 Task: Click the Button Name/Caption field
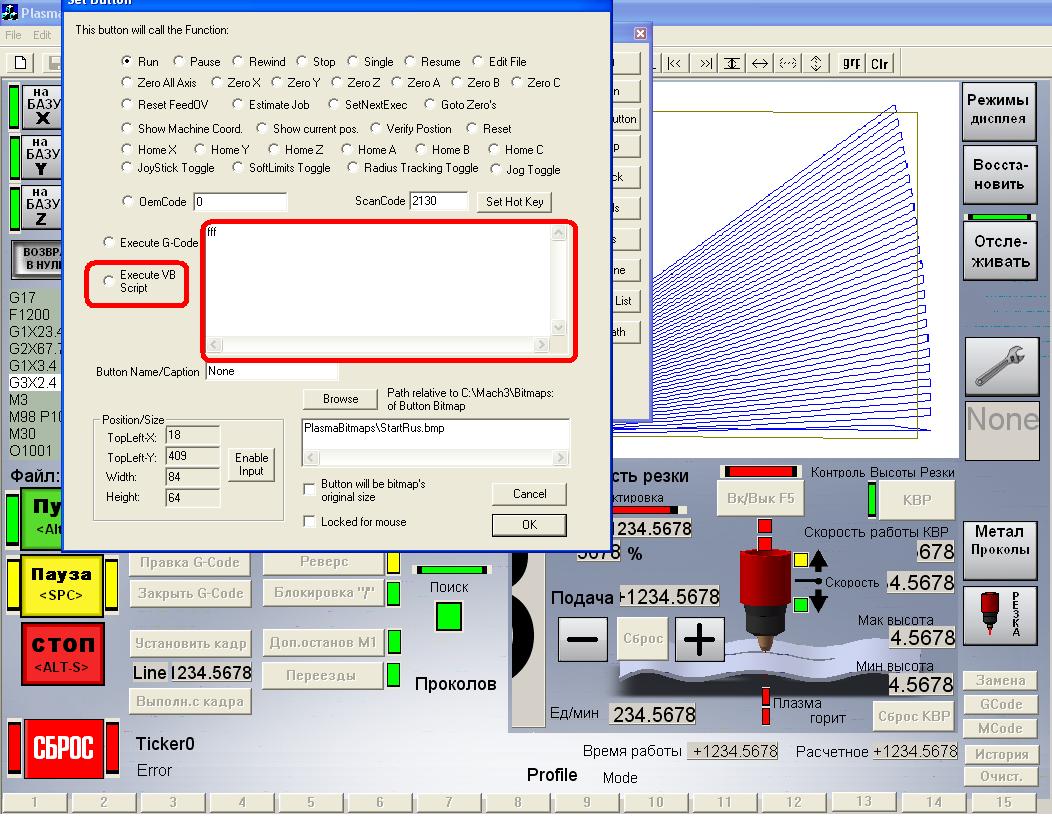tap(272, 371)
